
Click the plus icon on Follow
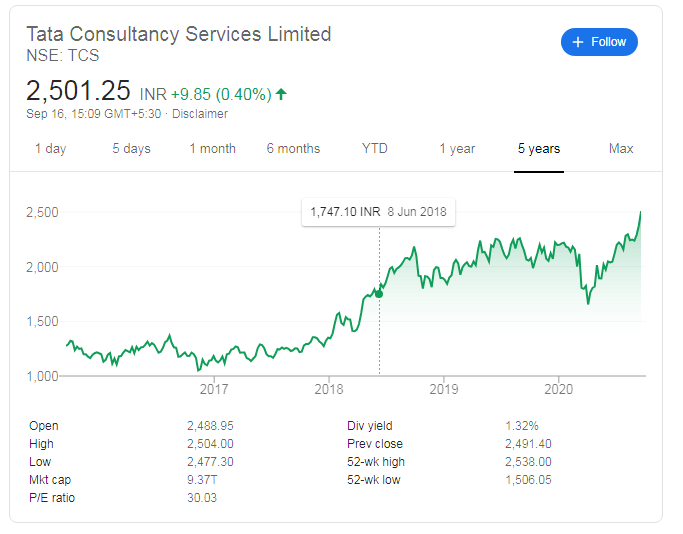click(577, 42)
